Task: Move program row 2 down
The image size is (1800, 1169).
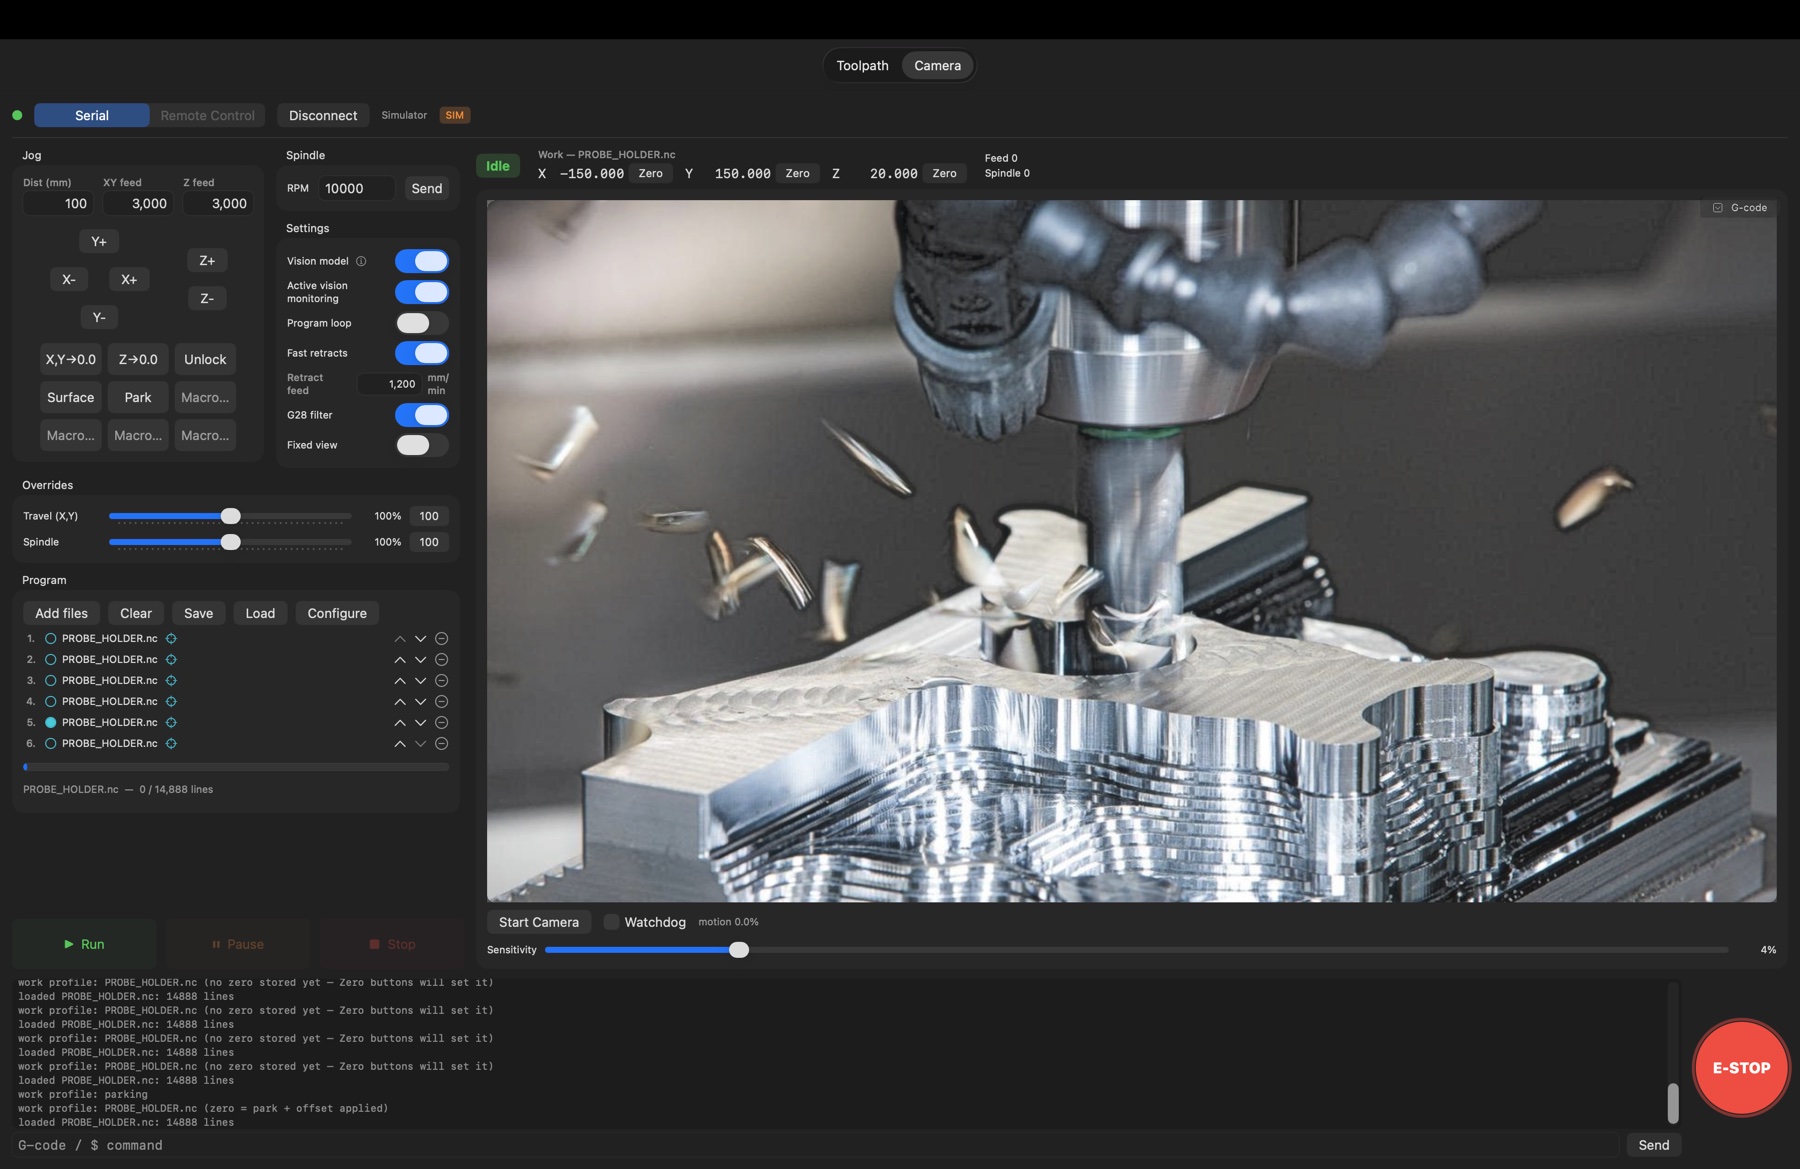Action: [421, 660]
